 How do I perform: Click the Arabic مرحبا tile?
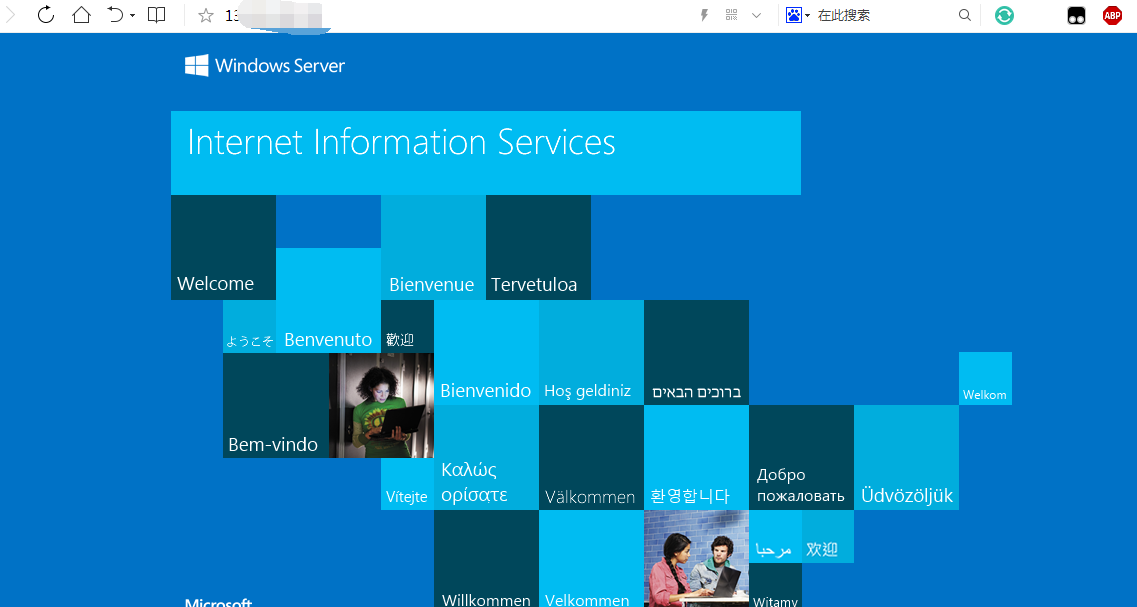[775, 537]
